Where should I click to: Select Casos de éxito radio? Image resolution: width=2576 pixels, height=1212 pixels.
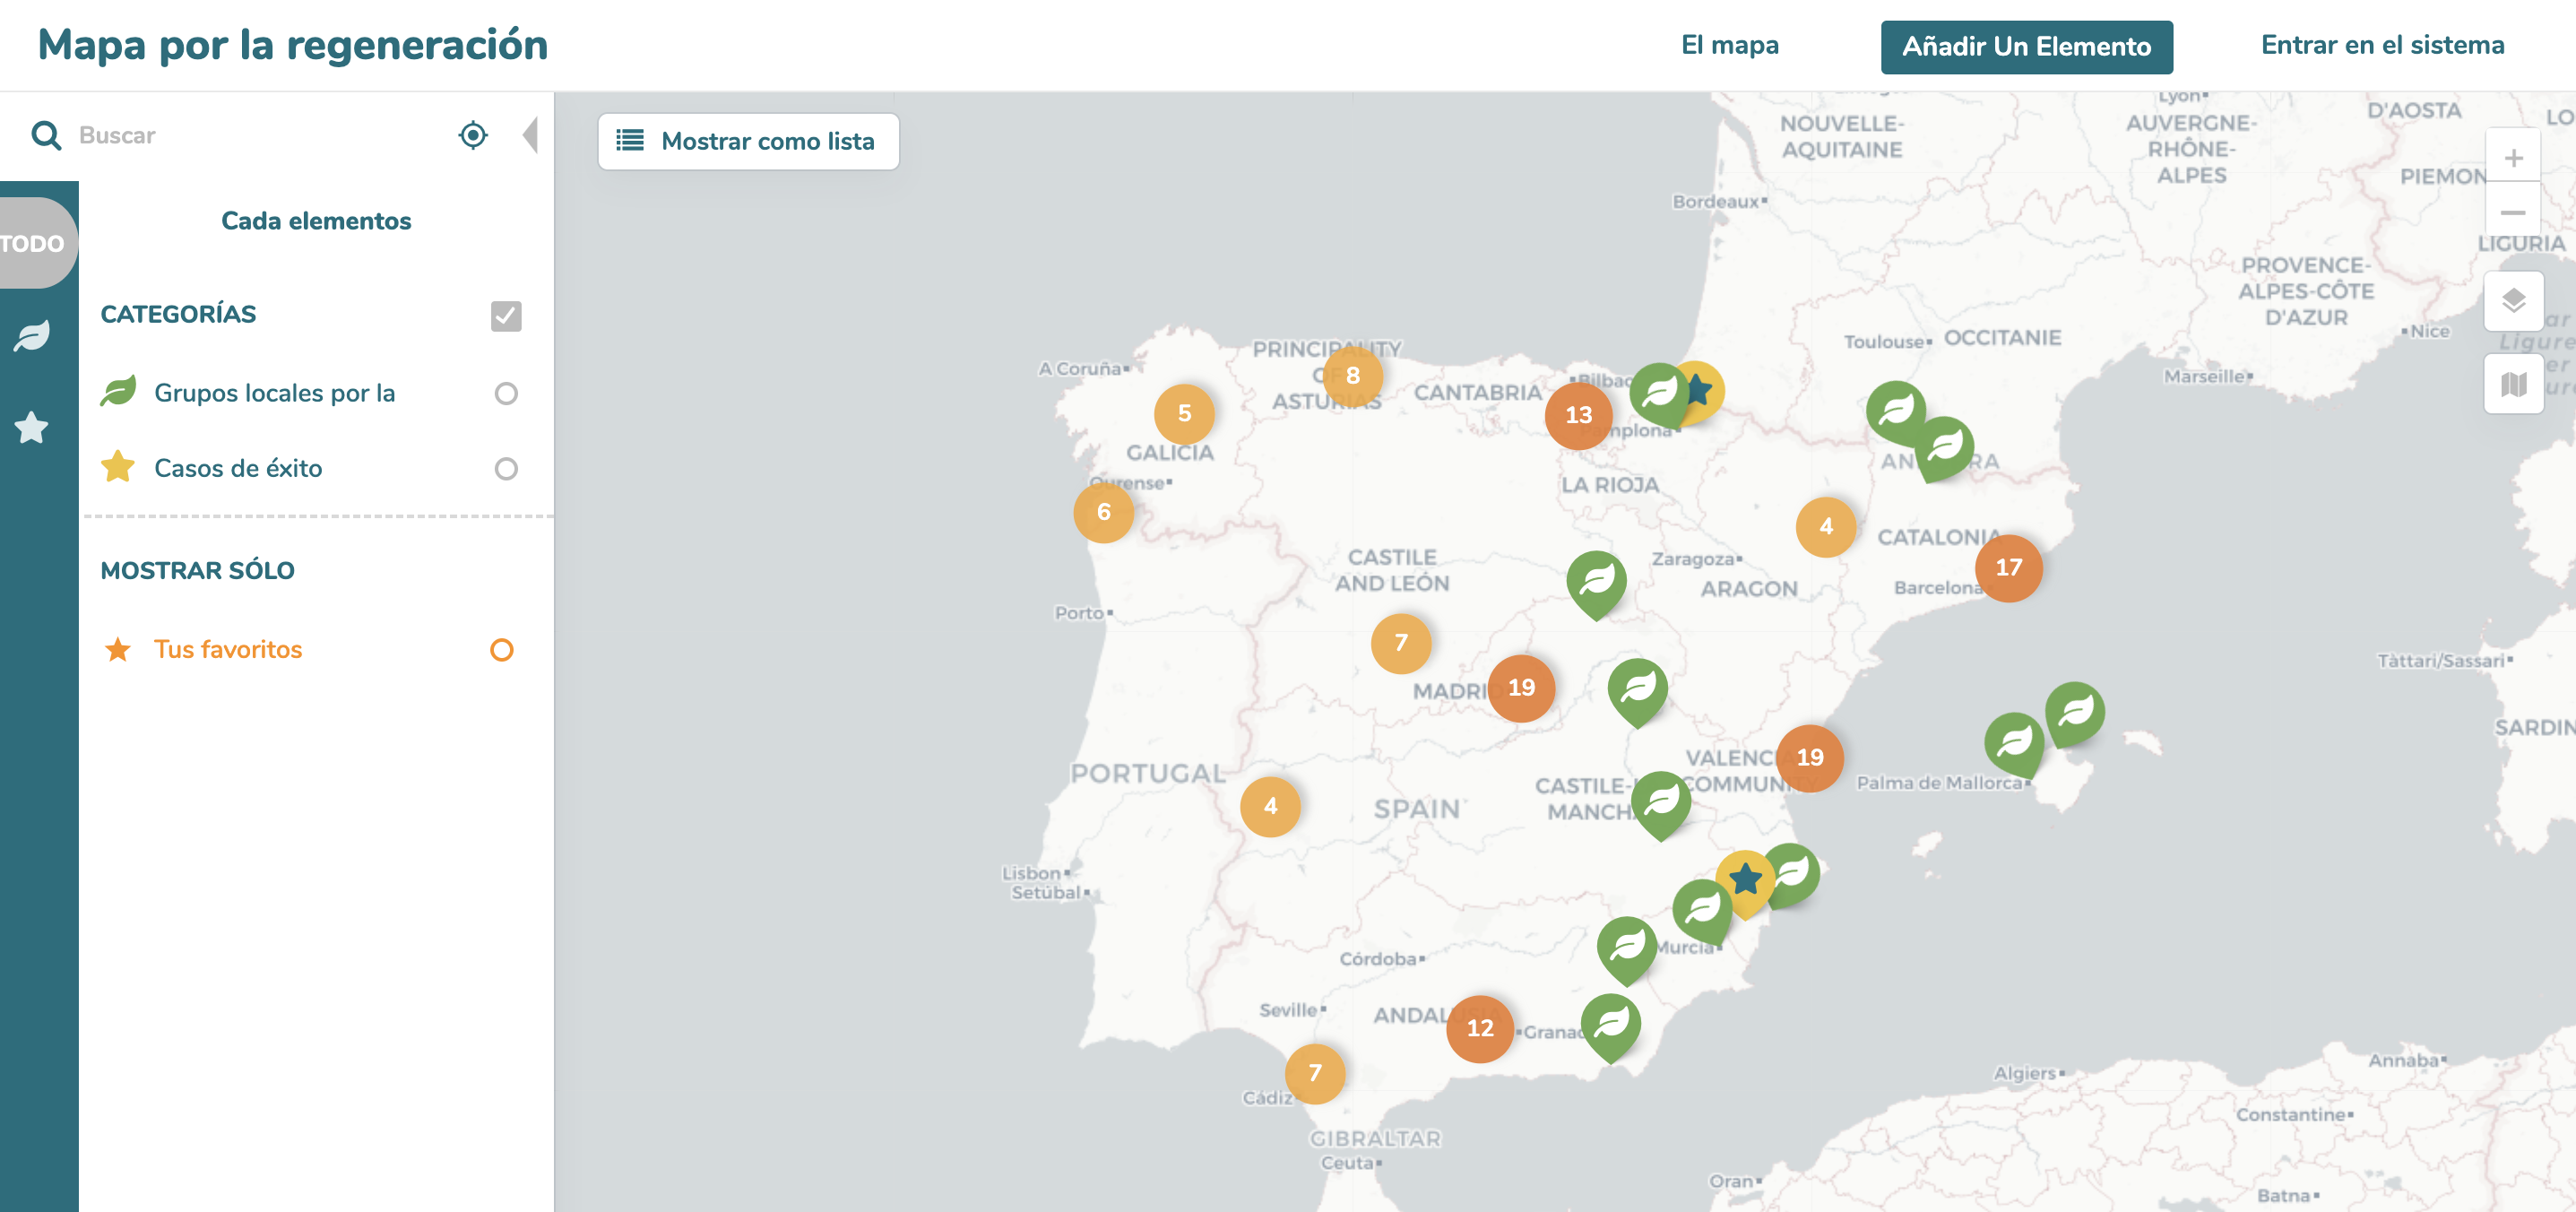tap(506, 468)
